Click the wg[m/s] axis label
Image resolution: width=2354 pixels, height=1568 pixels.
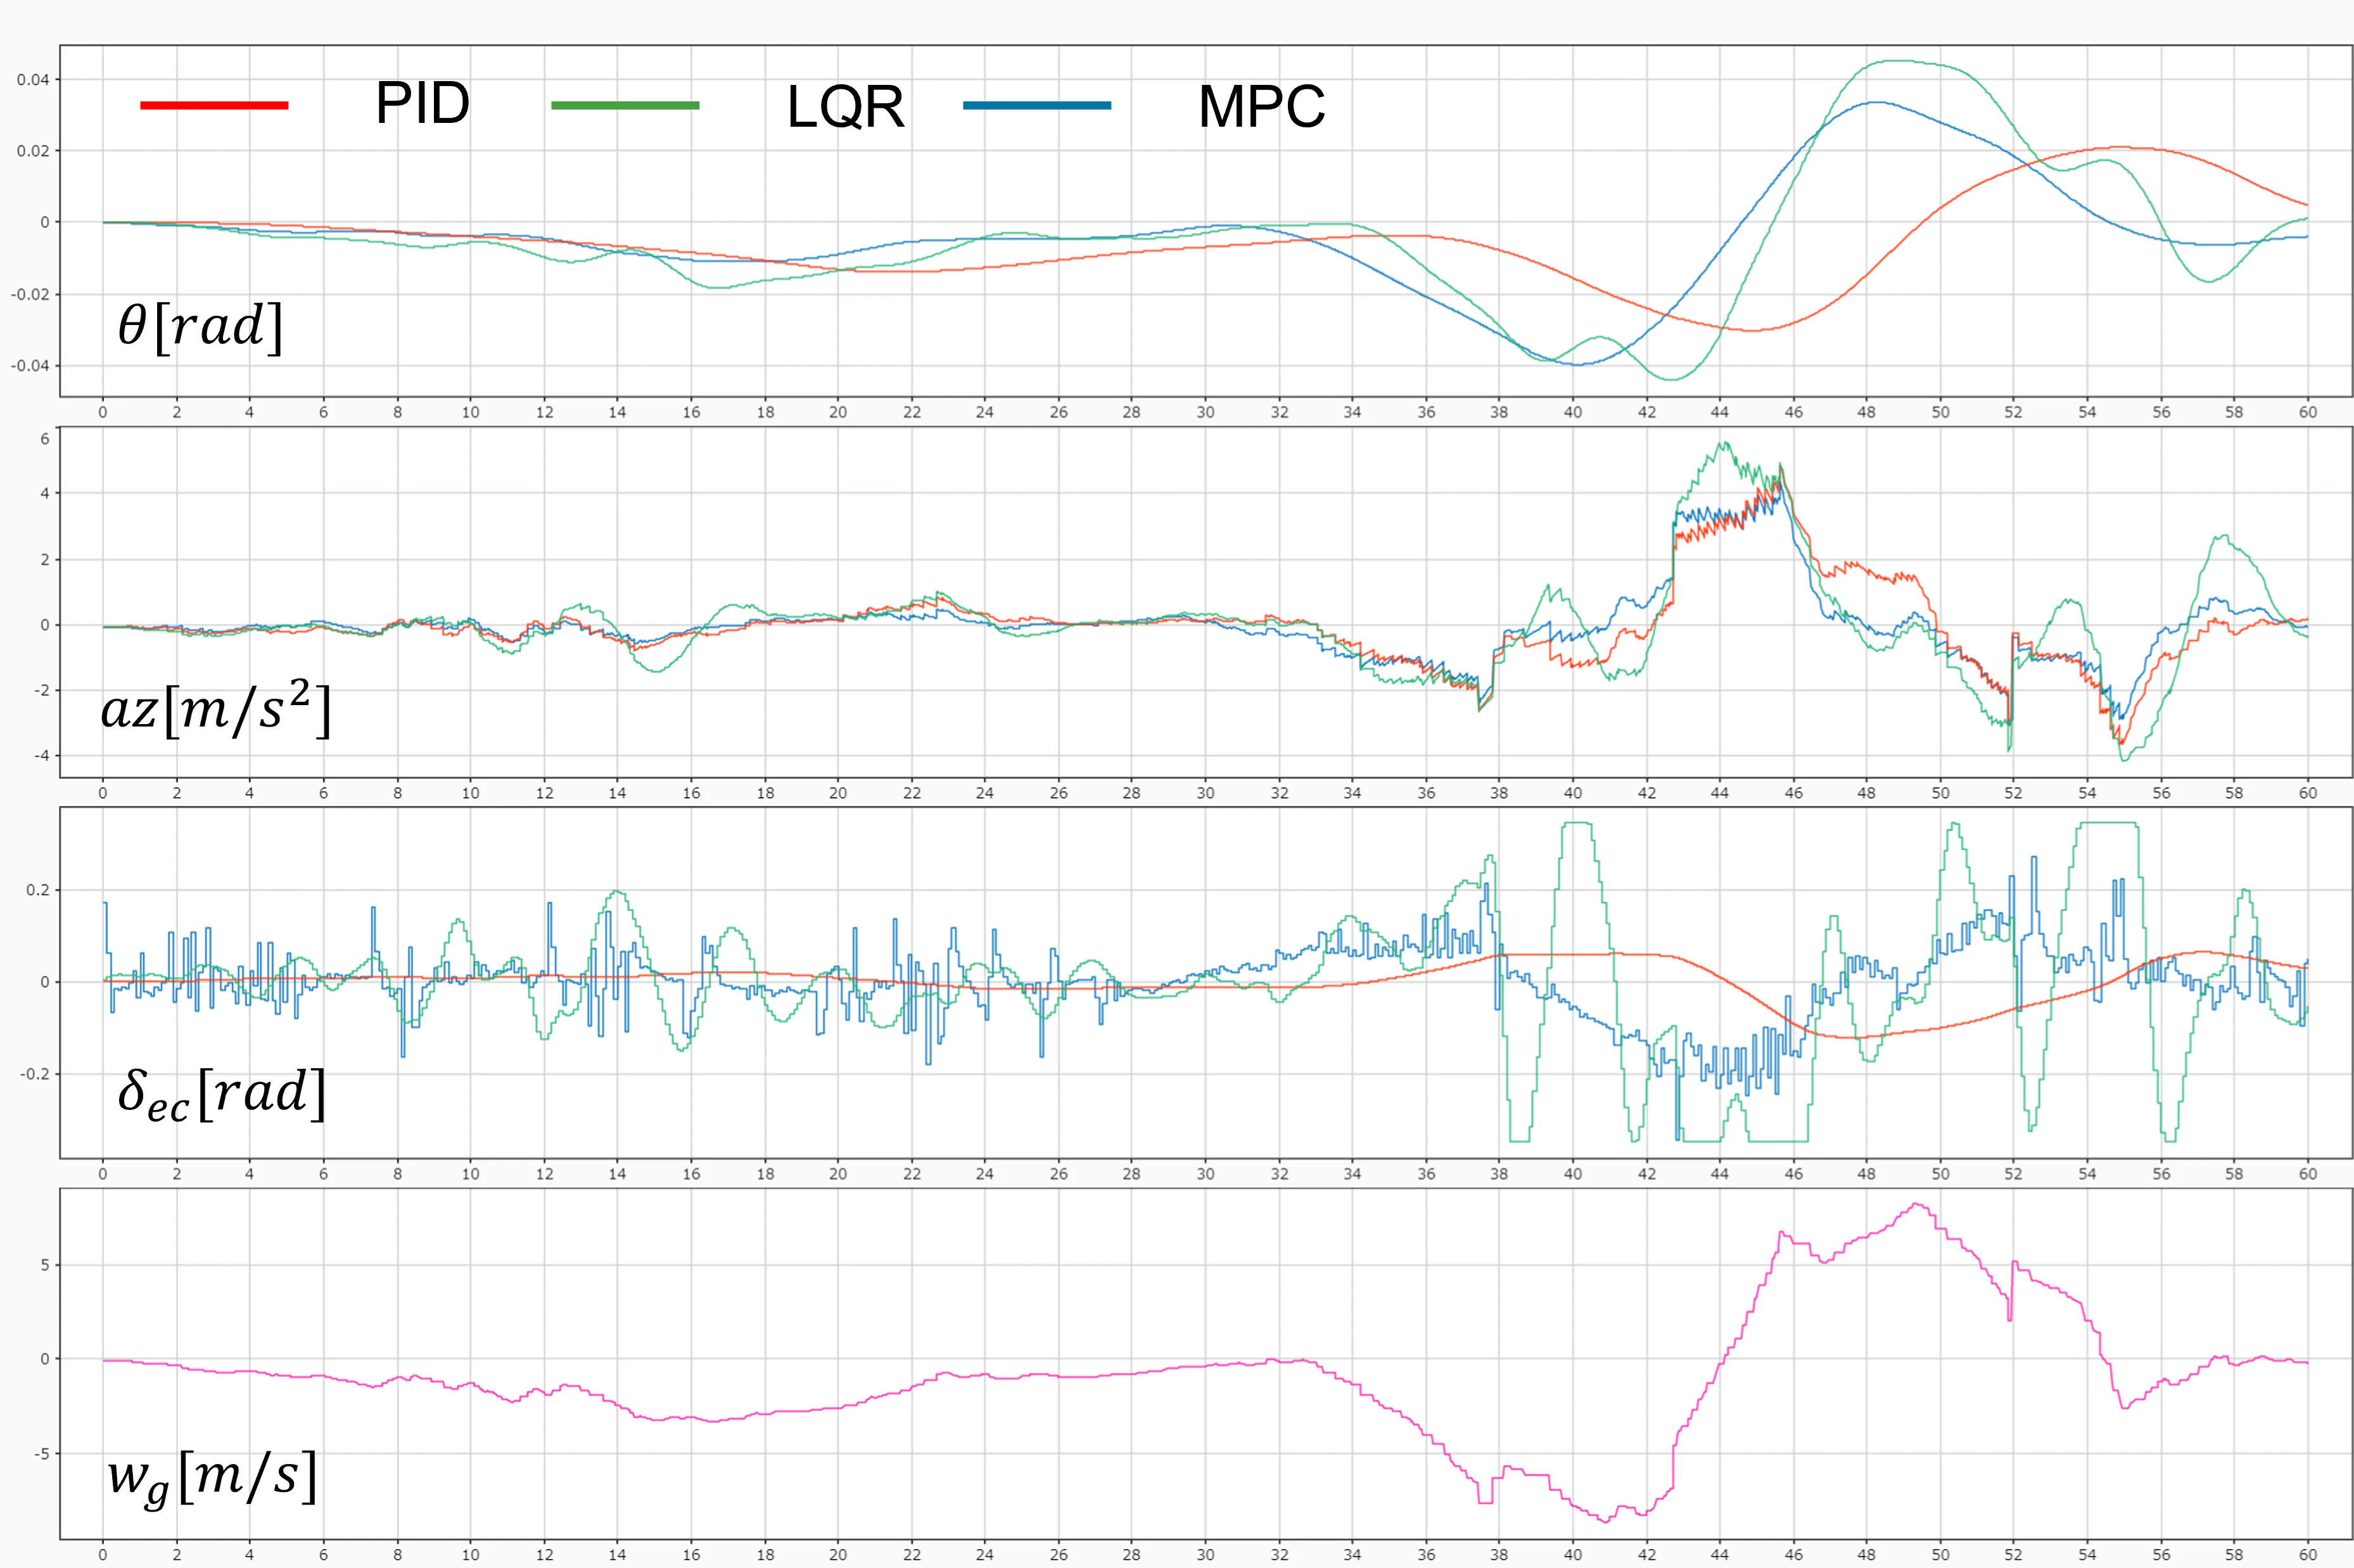click(x=212, y=1477)
